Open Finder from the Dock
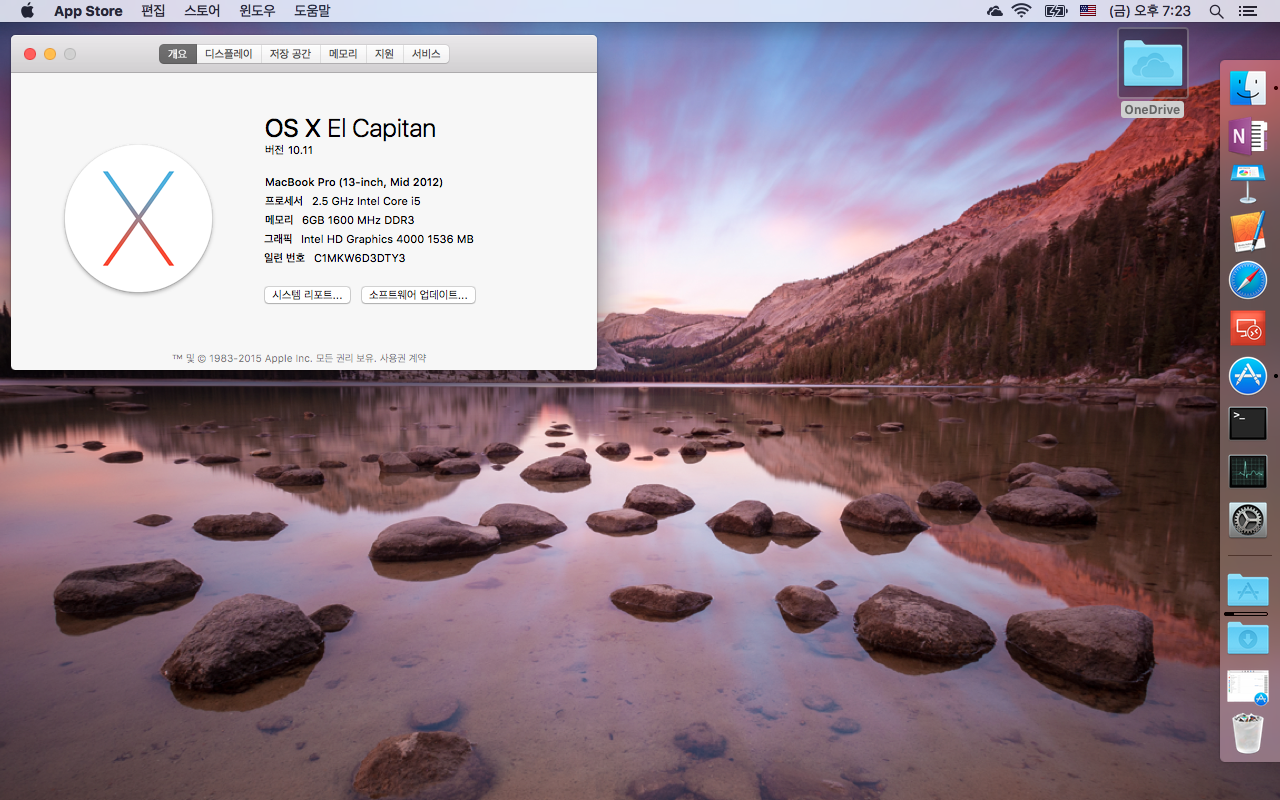Viewport: 1280px width, 800px height. 1248,88
